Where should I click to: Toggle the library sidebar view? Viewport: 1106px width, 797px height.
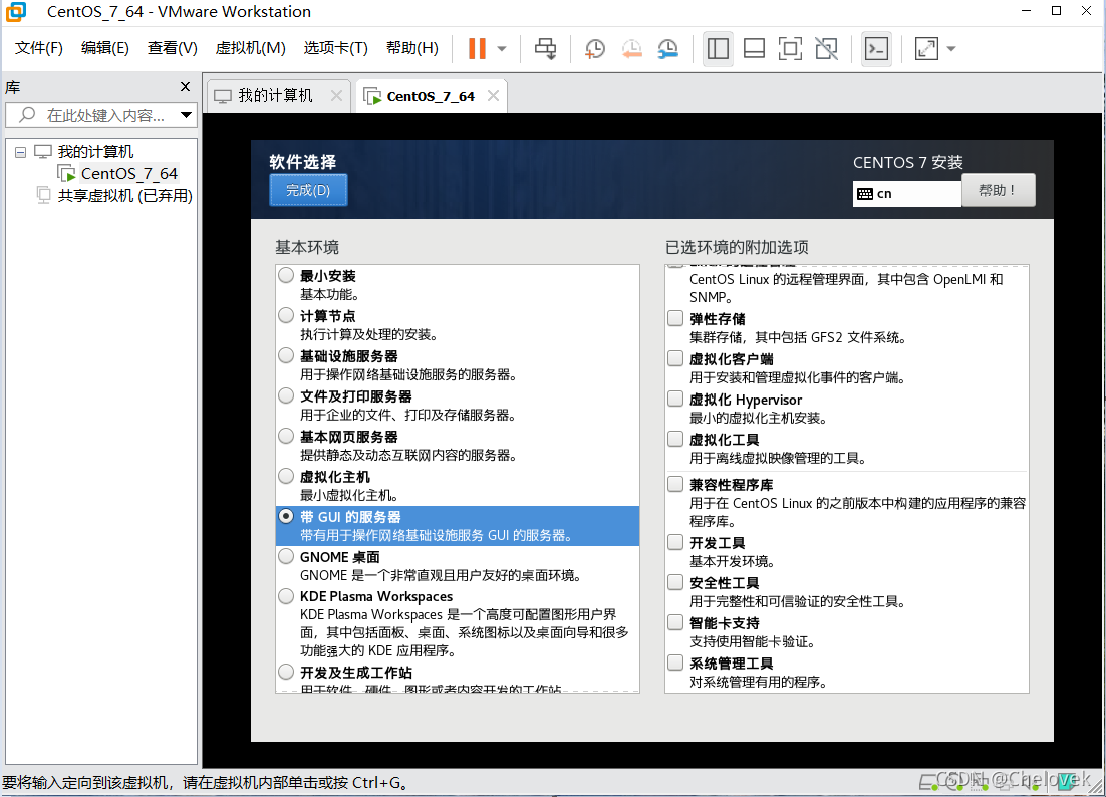tap(718, 48)
